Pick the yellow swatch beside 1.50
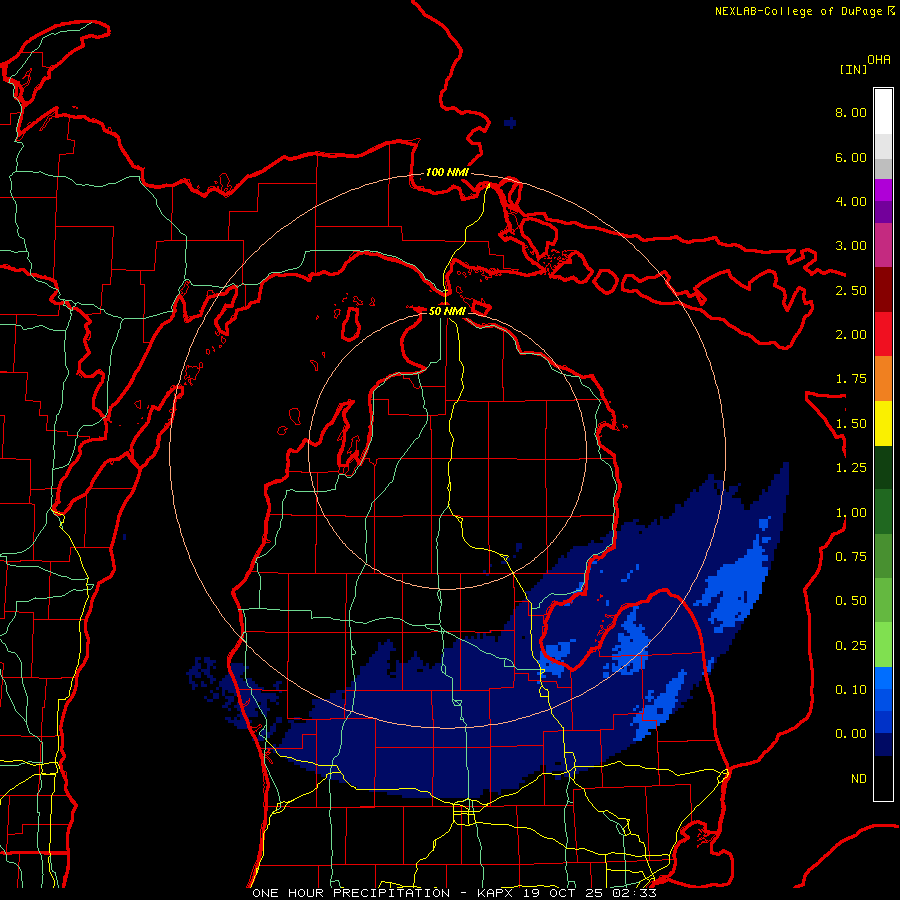The image size is (900, 900). pyautogui.click(x=883, y=423)
